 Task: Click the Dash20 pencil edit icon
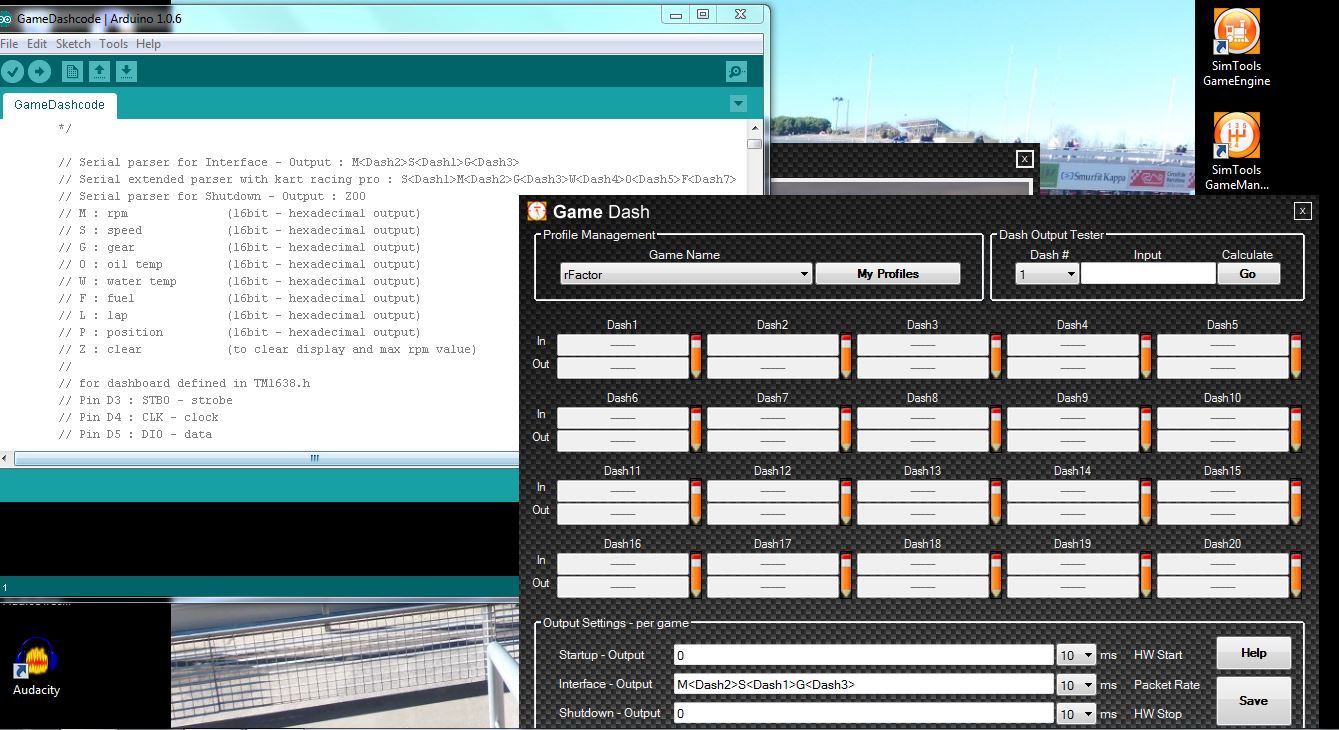click(x=1296, y=575)
